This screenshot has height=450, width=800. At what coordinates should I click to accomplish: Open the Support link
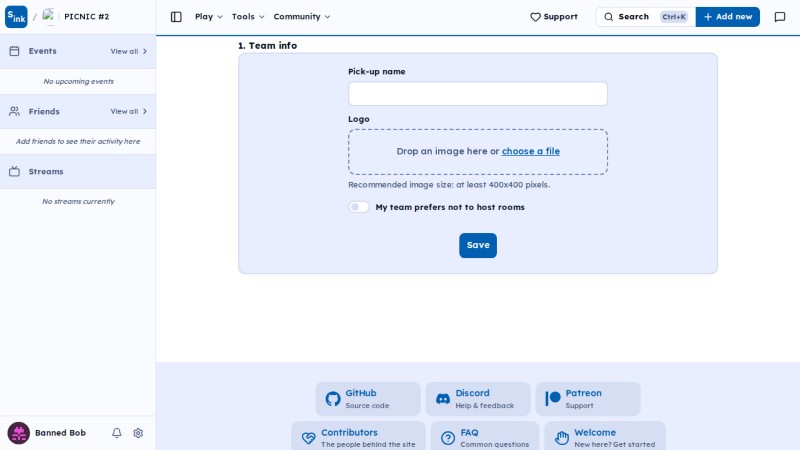554,17
